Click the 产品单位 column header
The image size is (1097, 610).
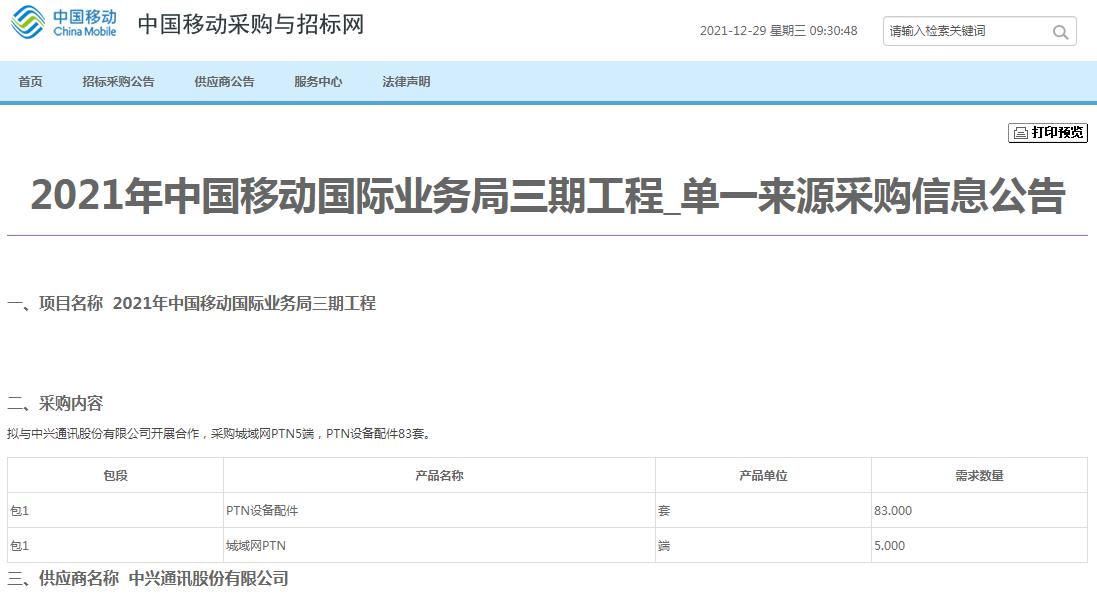coord(763,476)
